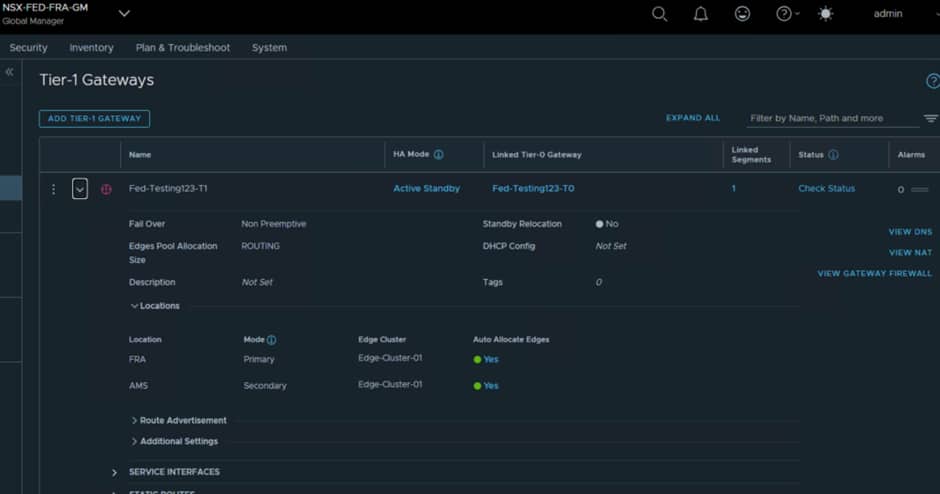This screenshot has width=940, height=494.
Task: Collapse the Fed-Testing123-T1 gateway row
Action: click(80, 189)
